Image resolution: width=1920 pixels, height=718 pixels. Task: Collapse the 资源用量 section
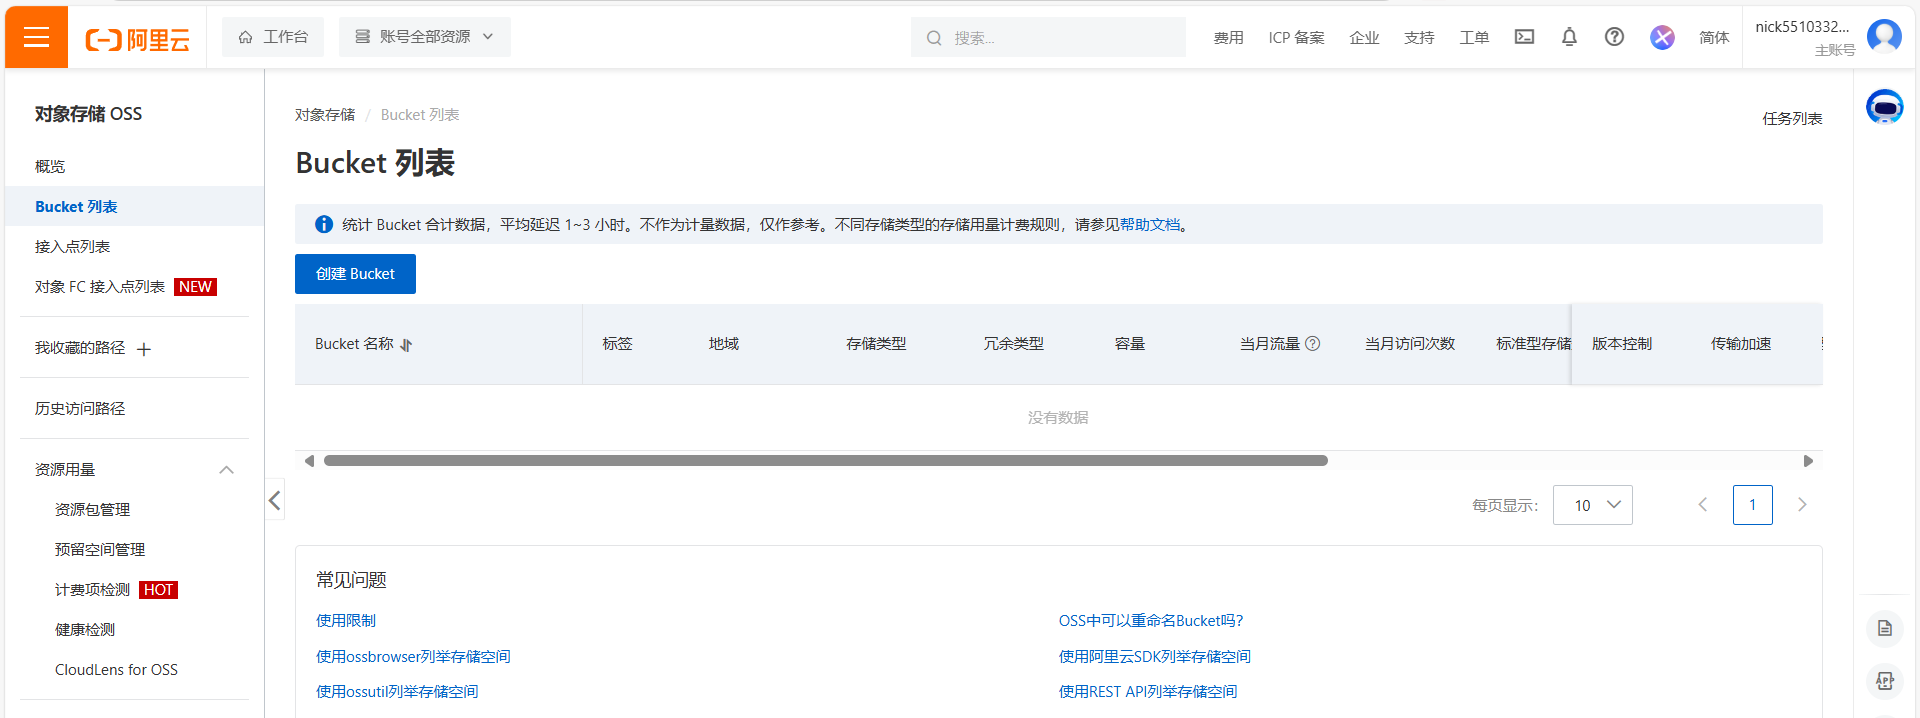[227, 470]
